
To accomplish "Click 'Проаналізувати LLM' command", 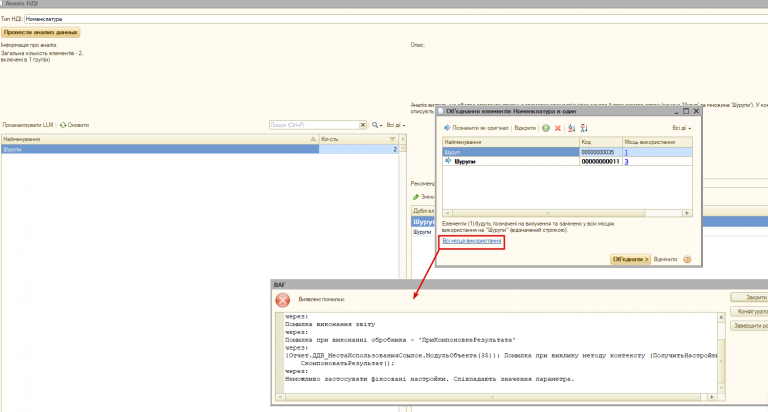I will point(27,125).
